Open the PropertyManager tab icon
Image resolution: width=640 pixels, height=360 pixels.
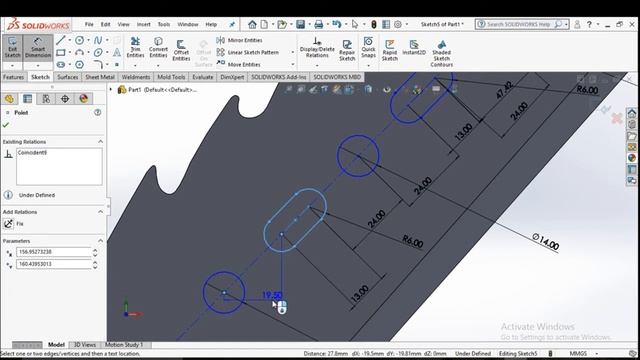(x=27, y=99)
